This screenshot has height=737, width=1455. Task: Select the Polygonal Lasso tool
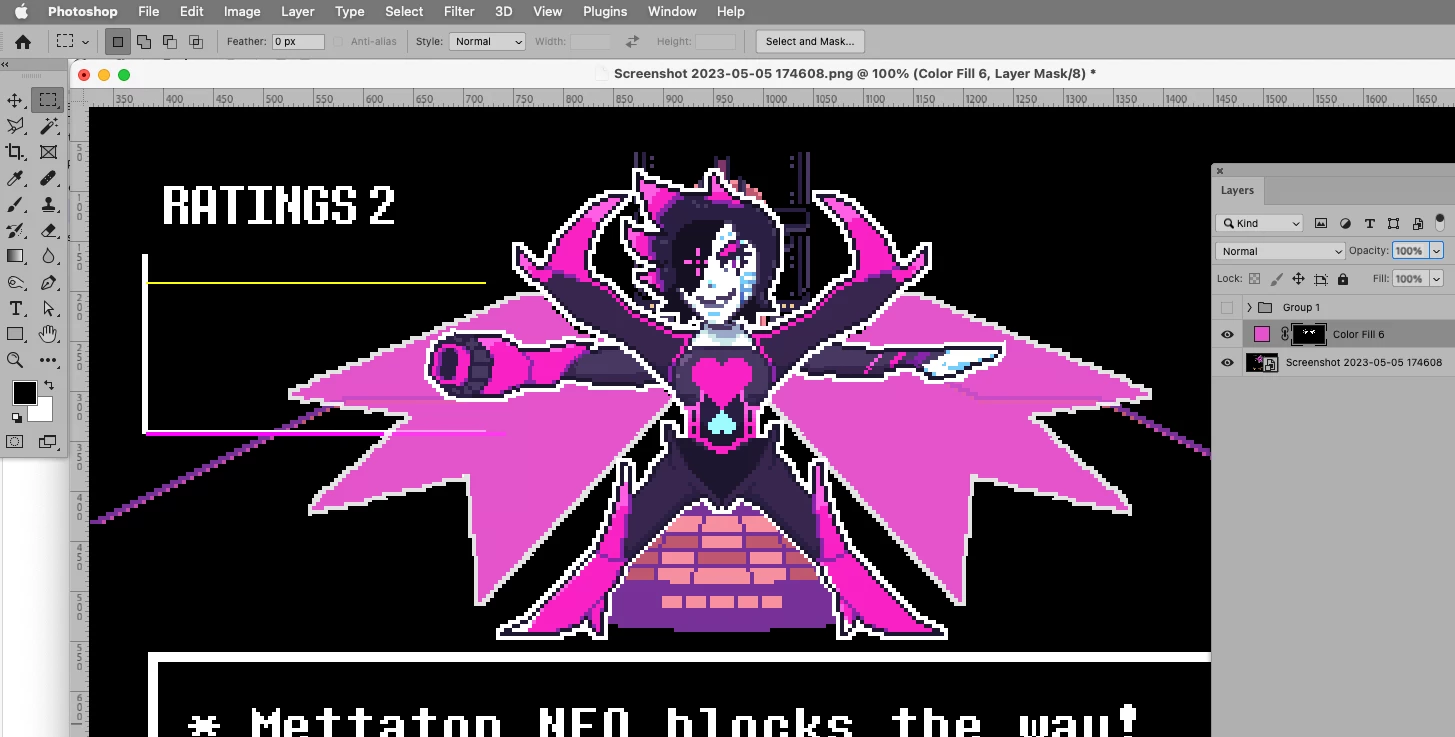(15, 126)
